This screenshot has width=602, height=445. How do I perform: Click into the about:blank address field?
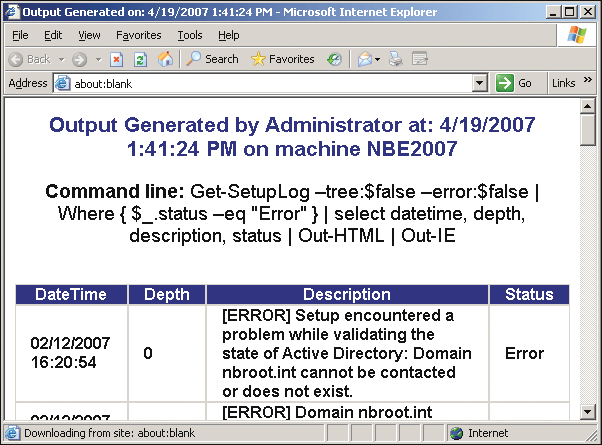pyautogui.click(x=271, y=83)
